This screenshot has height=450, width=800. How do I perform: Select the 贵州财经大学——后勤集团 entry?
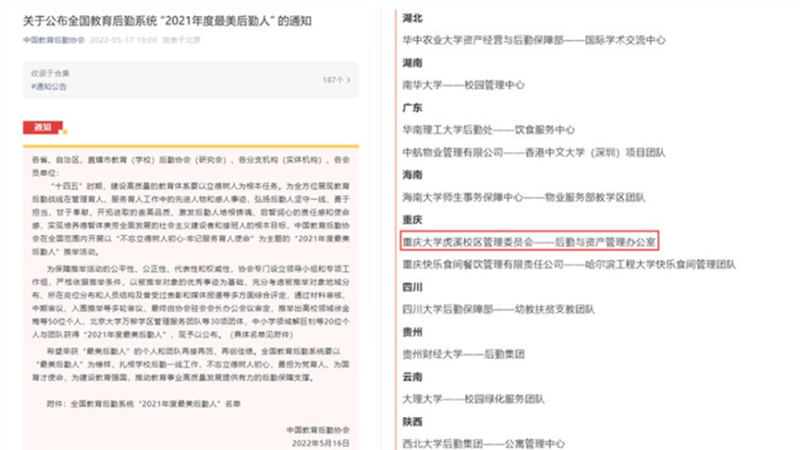click(x=463, y=354)
